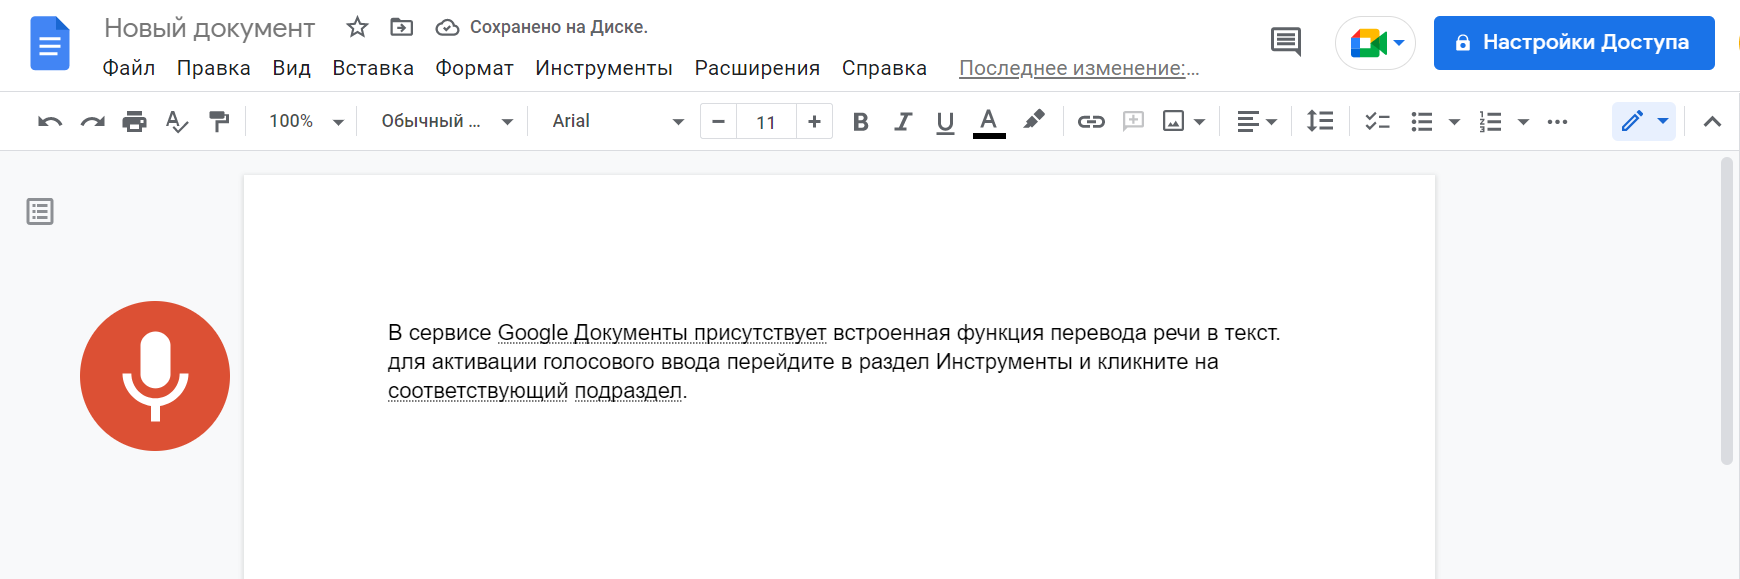
Task: Insert a checklist
Action: click(x=1378, y=122)
